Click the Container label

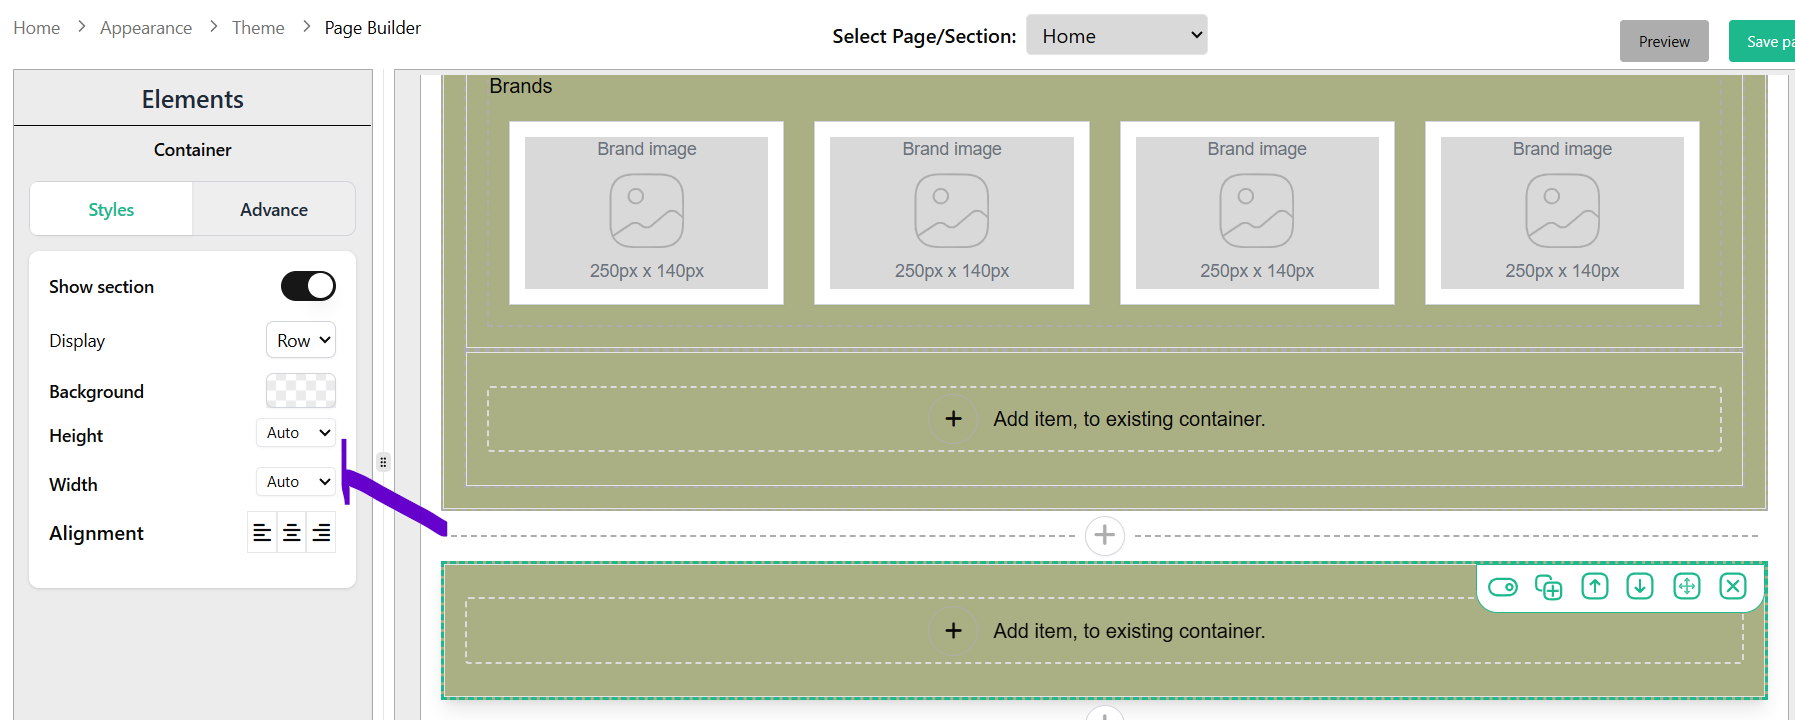pos(193,149)
